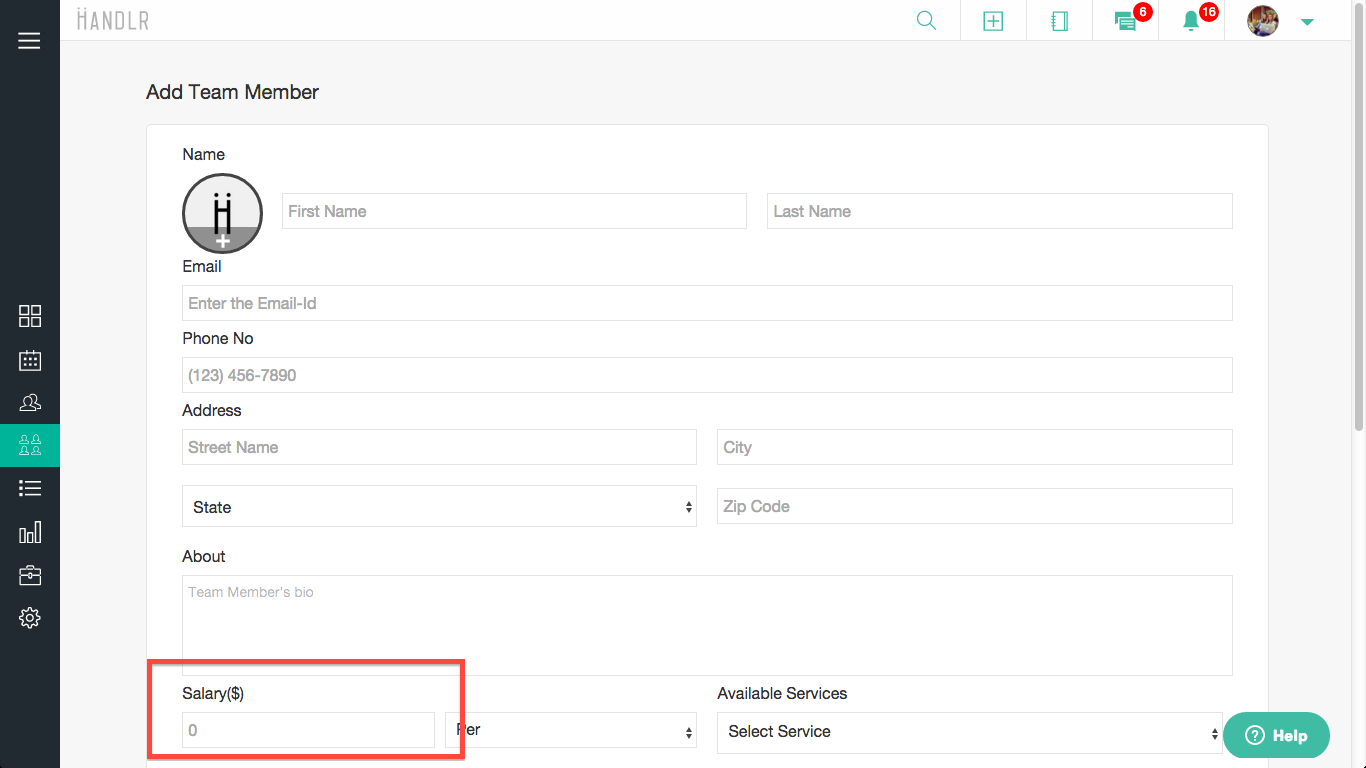The image size is (1366, 768).
Task: Upload team member profile photo avatar
Action: (222, 213)
